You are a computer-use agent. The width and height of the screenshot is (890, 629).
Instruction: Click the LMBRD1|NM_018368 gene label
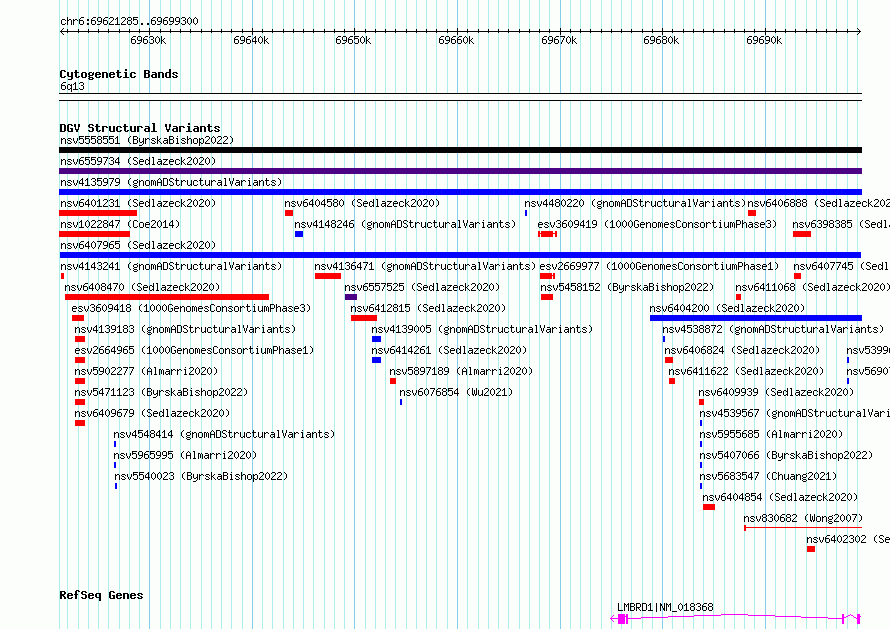665,607
